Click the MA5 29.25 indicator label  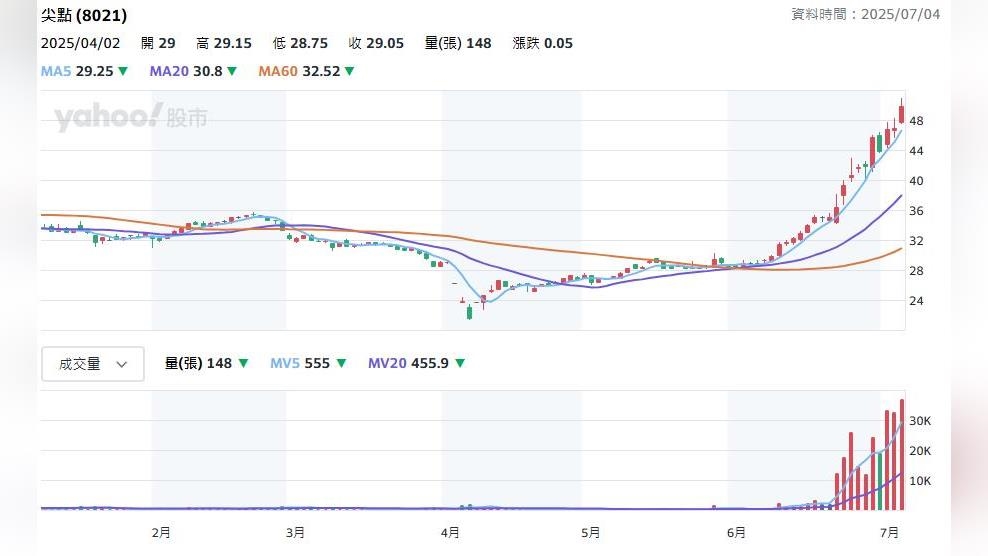[x=77, y=71]
